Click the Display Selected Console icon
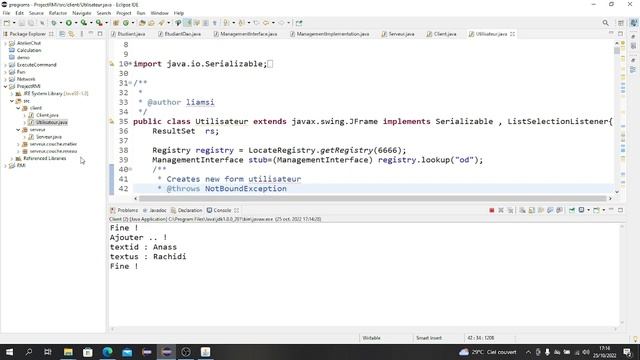 click(581, 210)
